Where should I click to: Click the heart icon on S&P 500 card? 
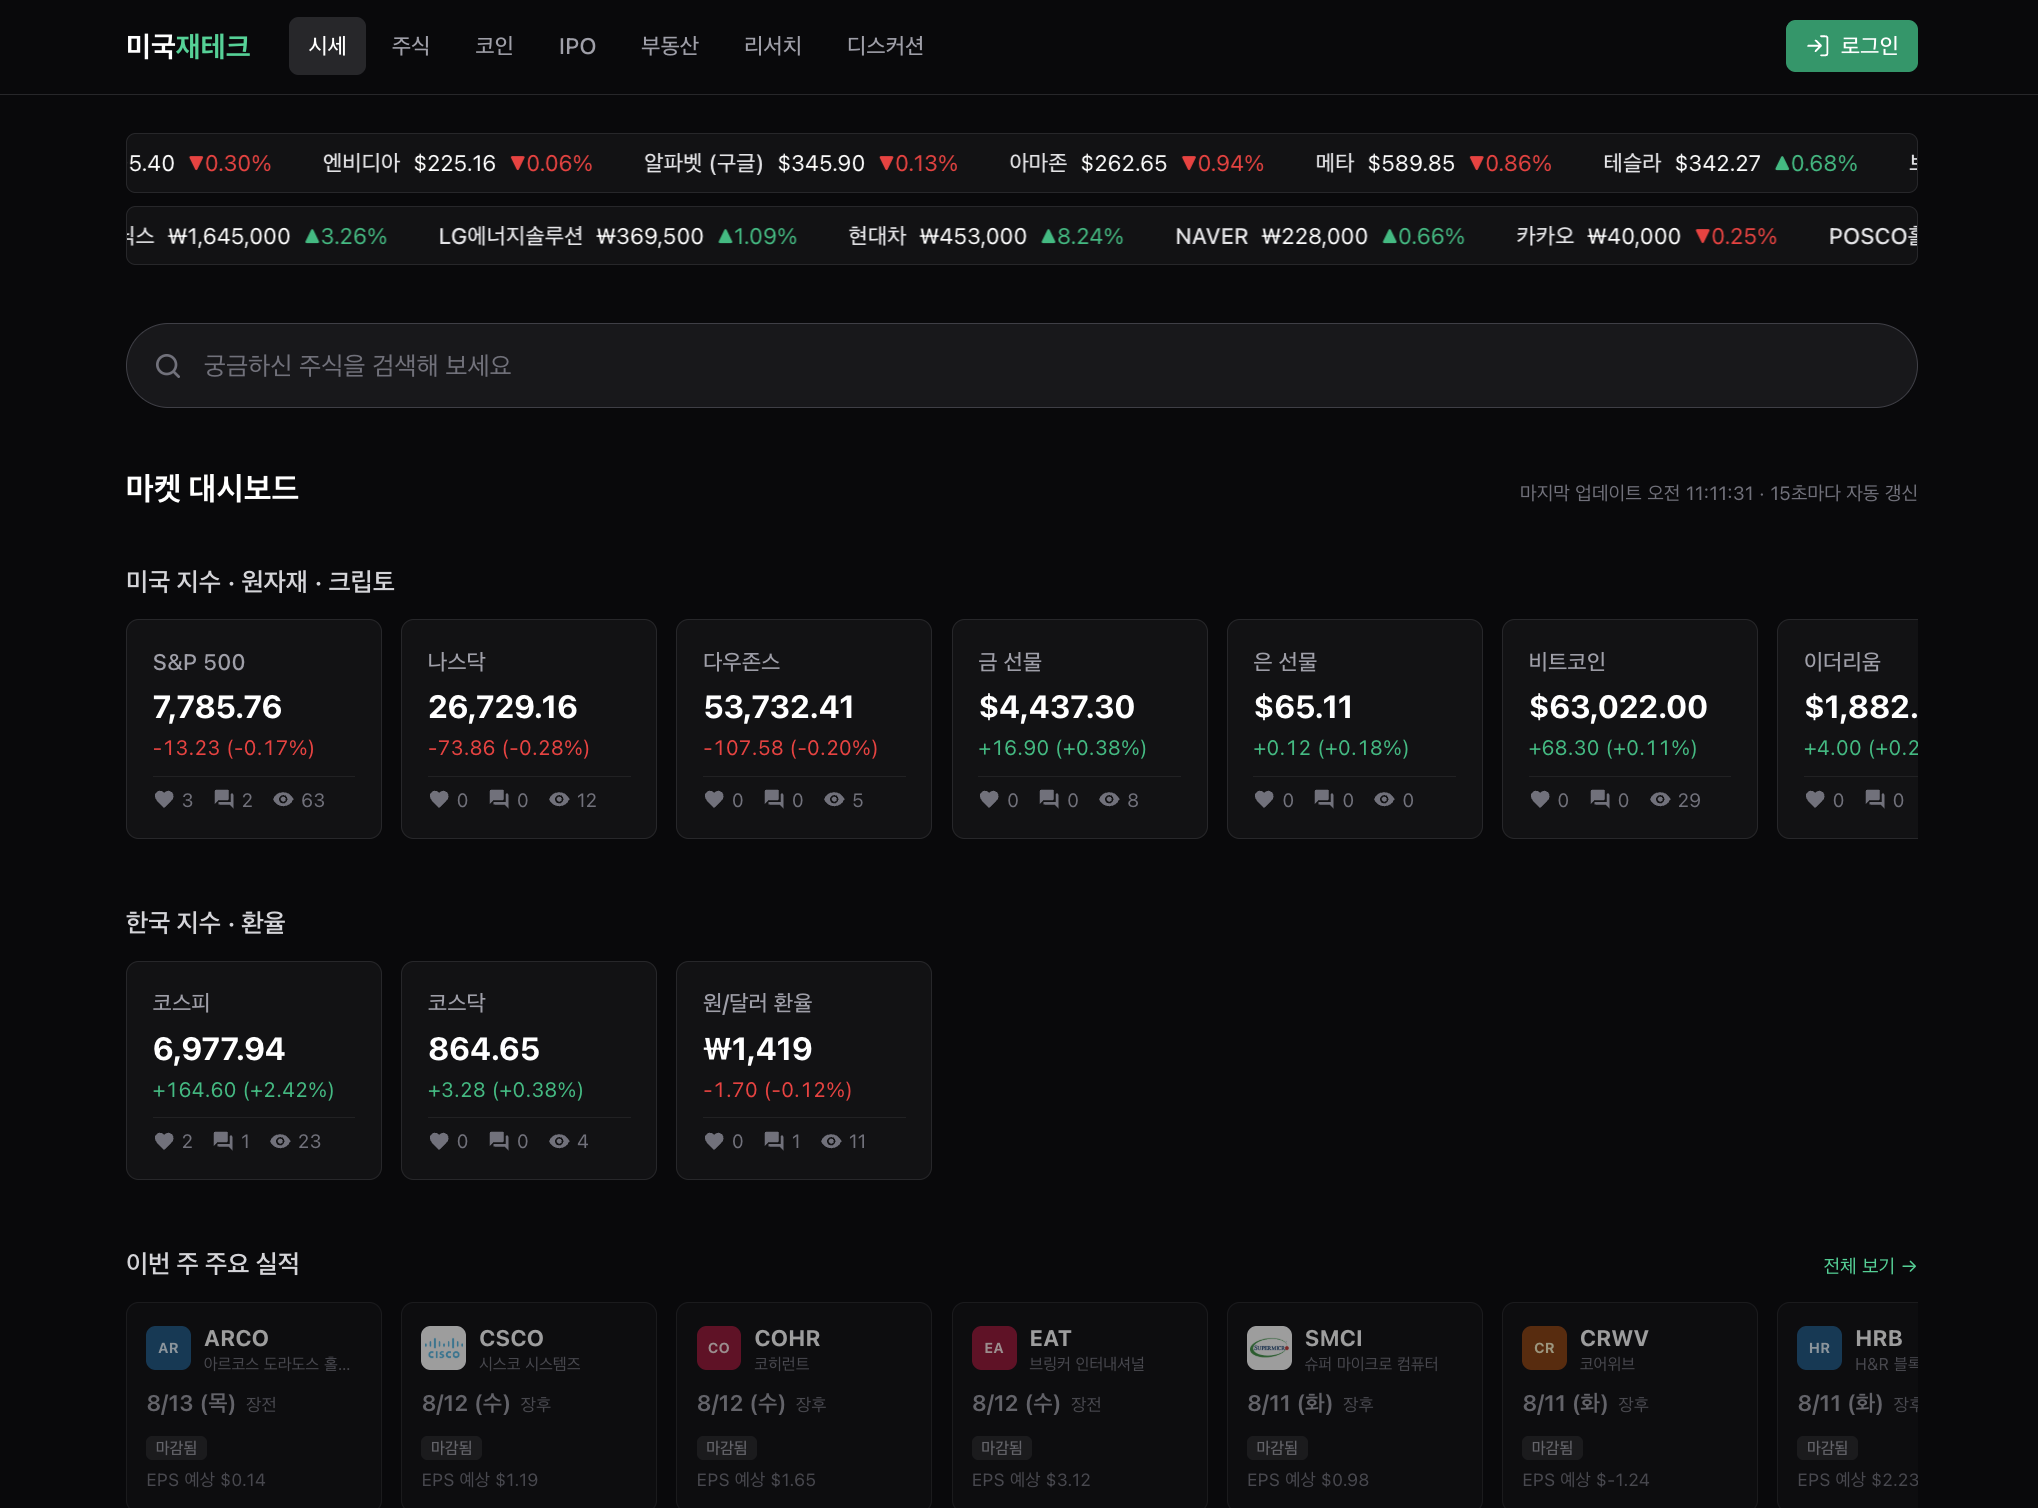pos(164,799)
